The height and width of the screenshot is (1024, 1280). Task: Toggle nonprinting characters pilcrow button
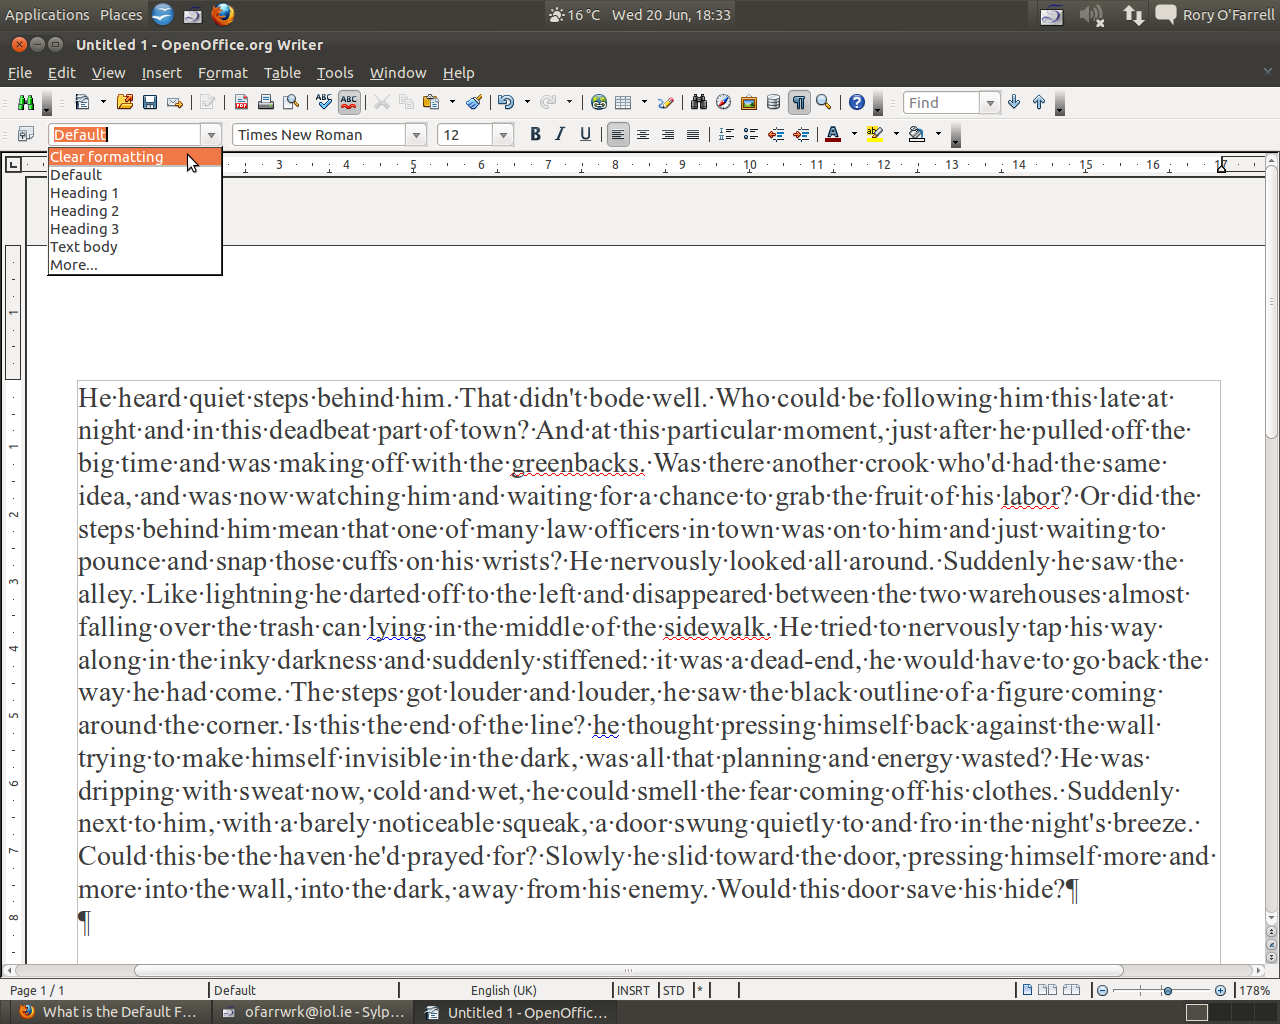click(799, 102)
